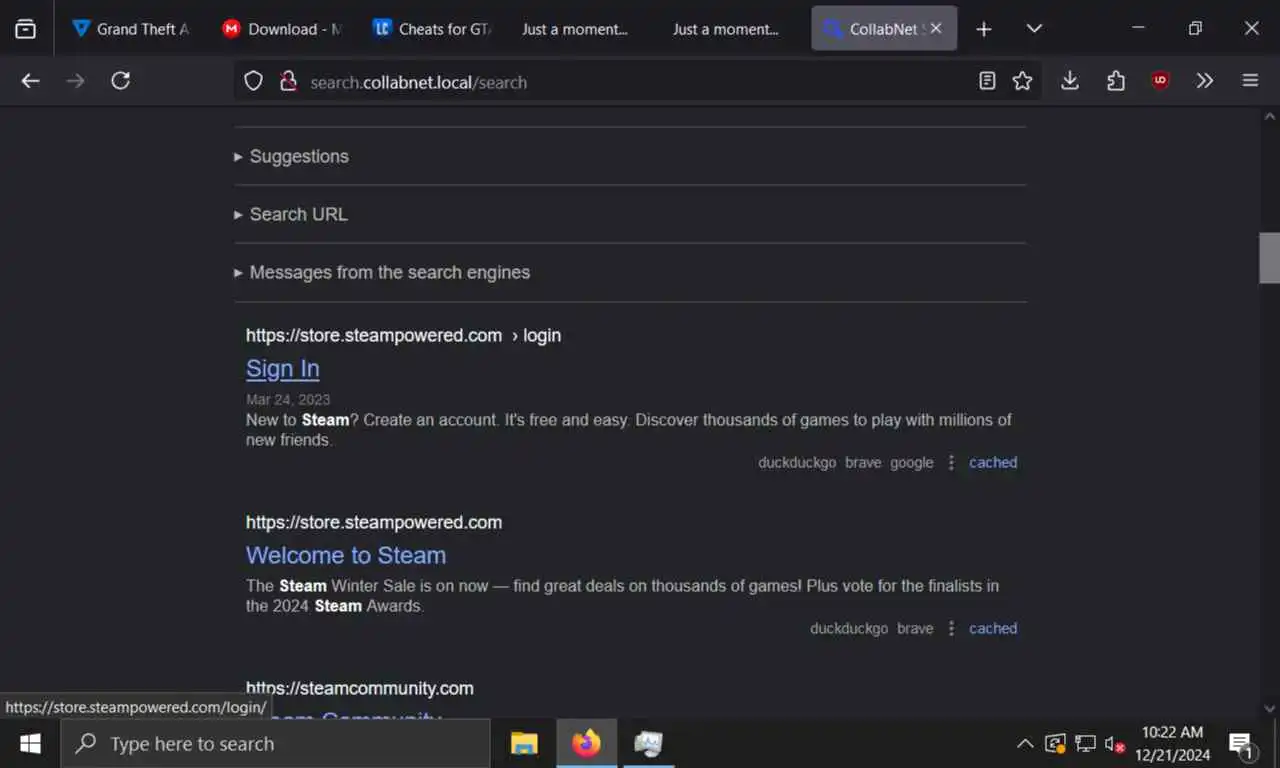Show more tools overflow chevron
1280x768 pixels.
pyautogui.click(x=1205, y=81)
